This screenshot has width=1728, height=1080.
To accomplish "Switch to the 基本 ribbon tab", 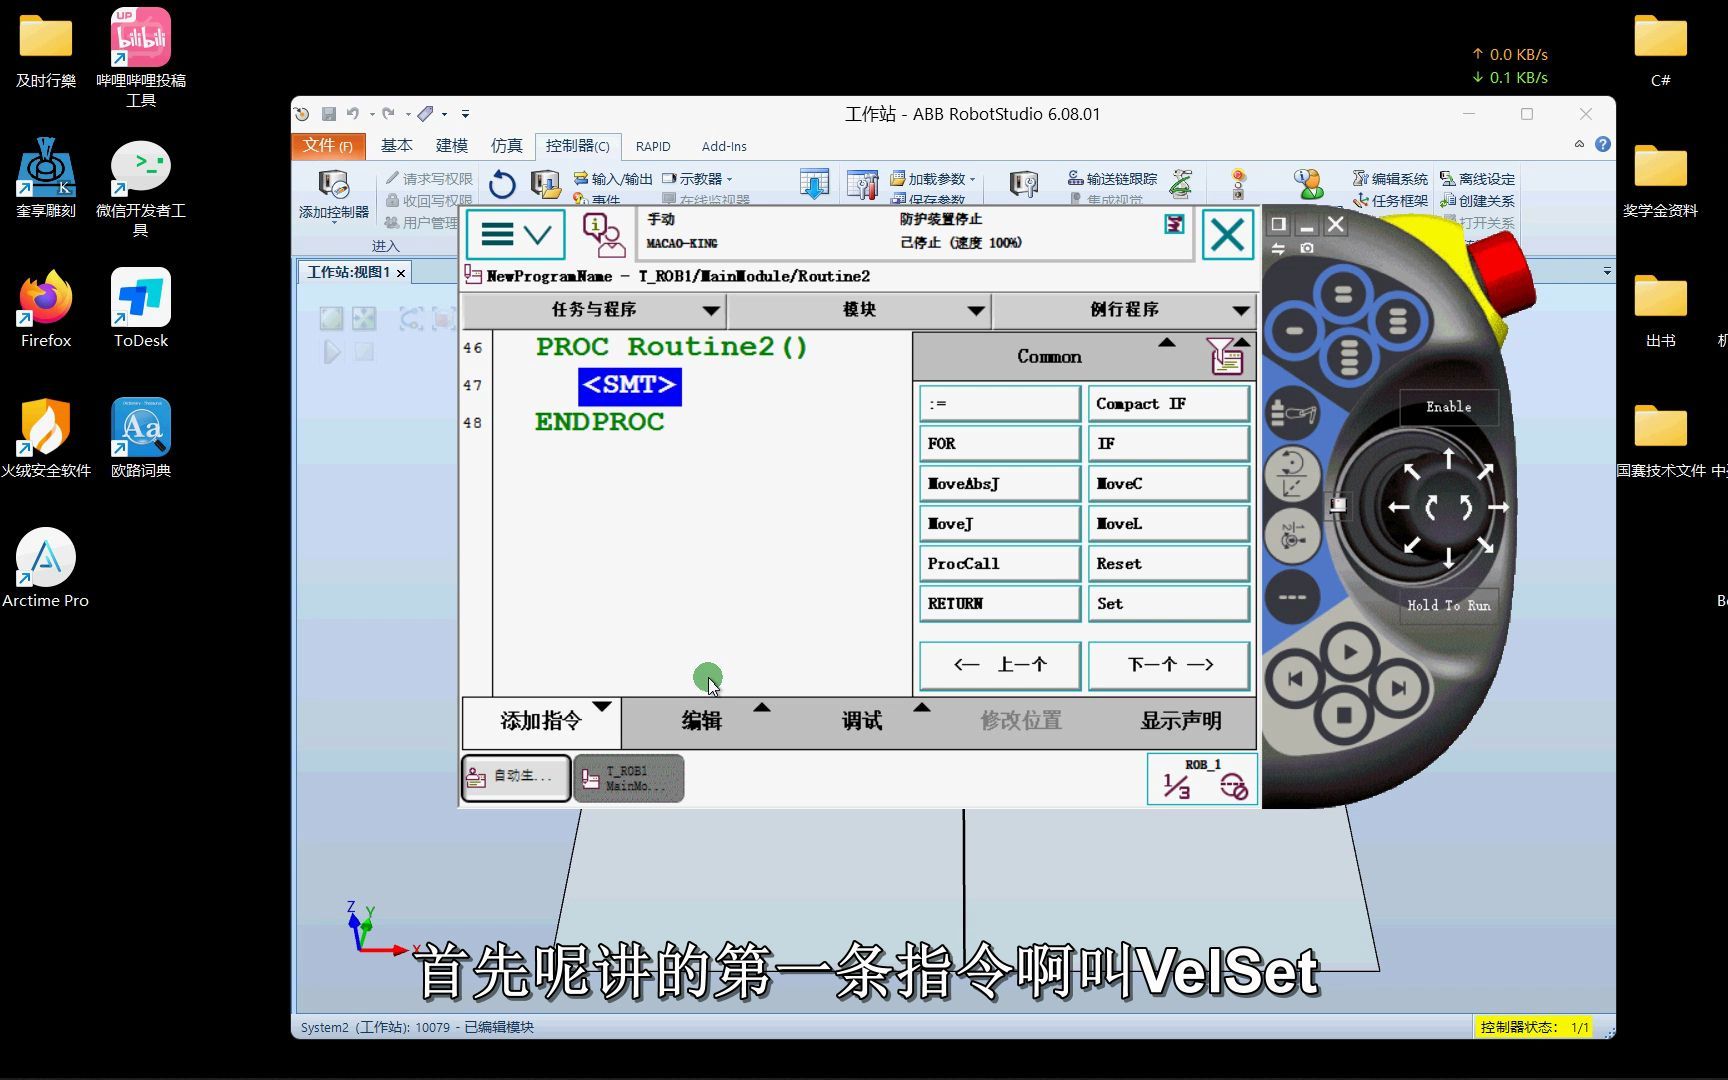I will tap(396, 146).
